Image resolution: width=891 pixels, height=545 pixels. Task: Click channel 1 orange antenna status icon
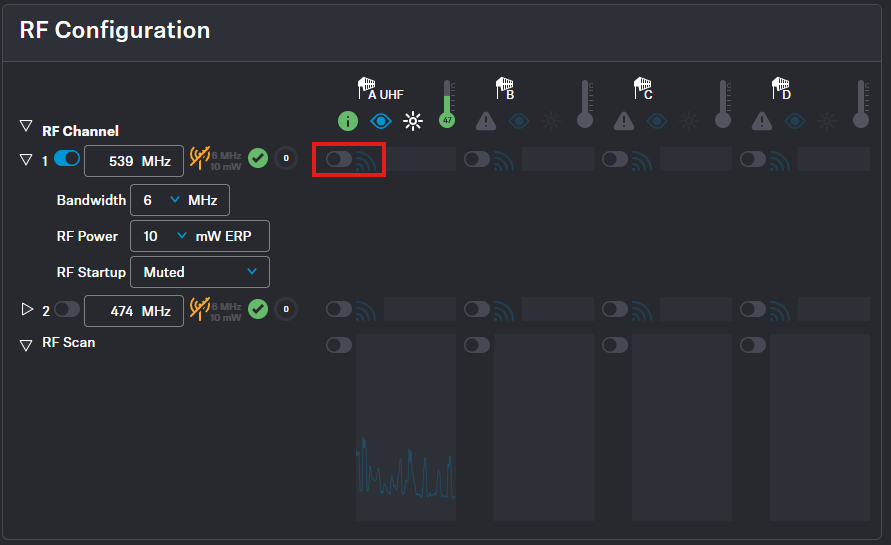point(199,159)
